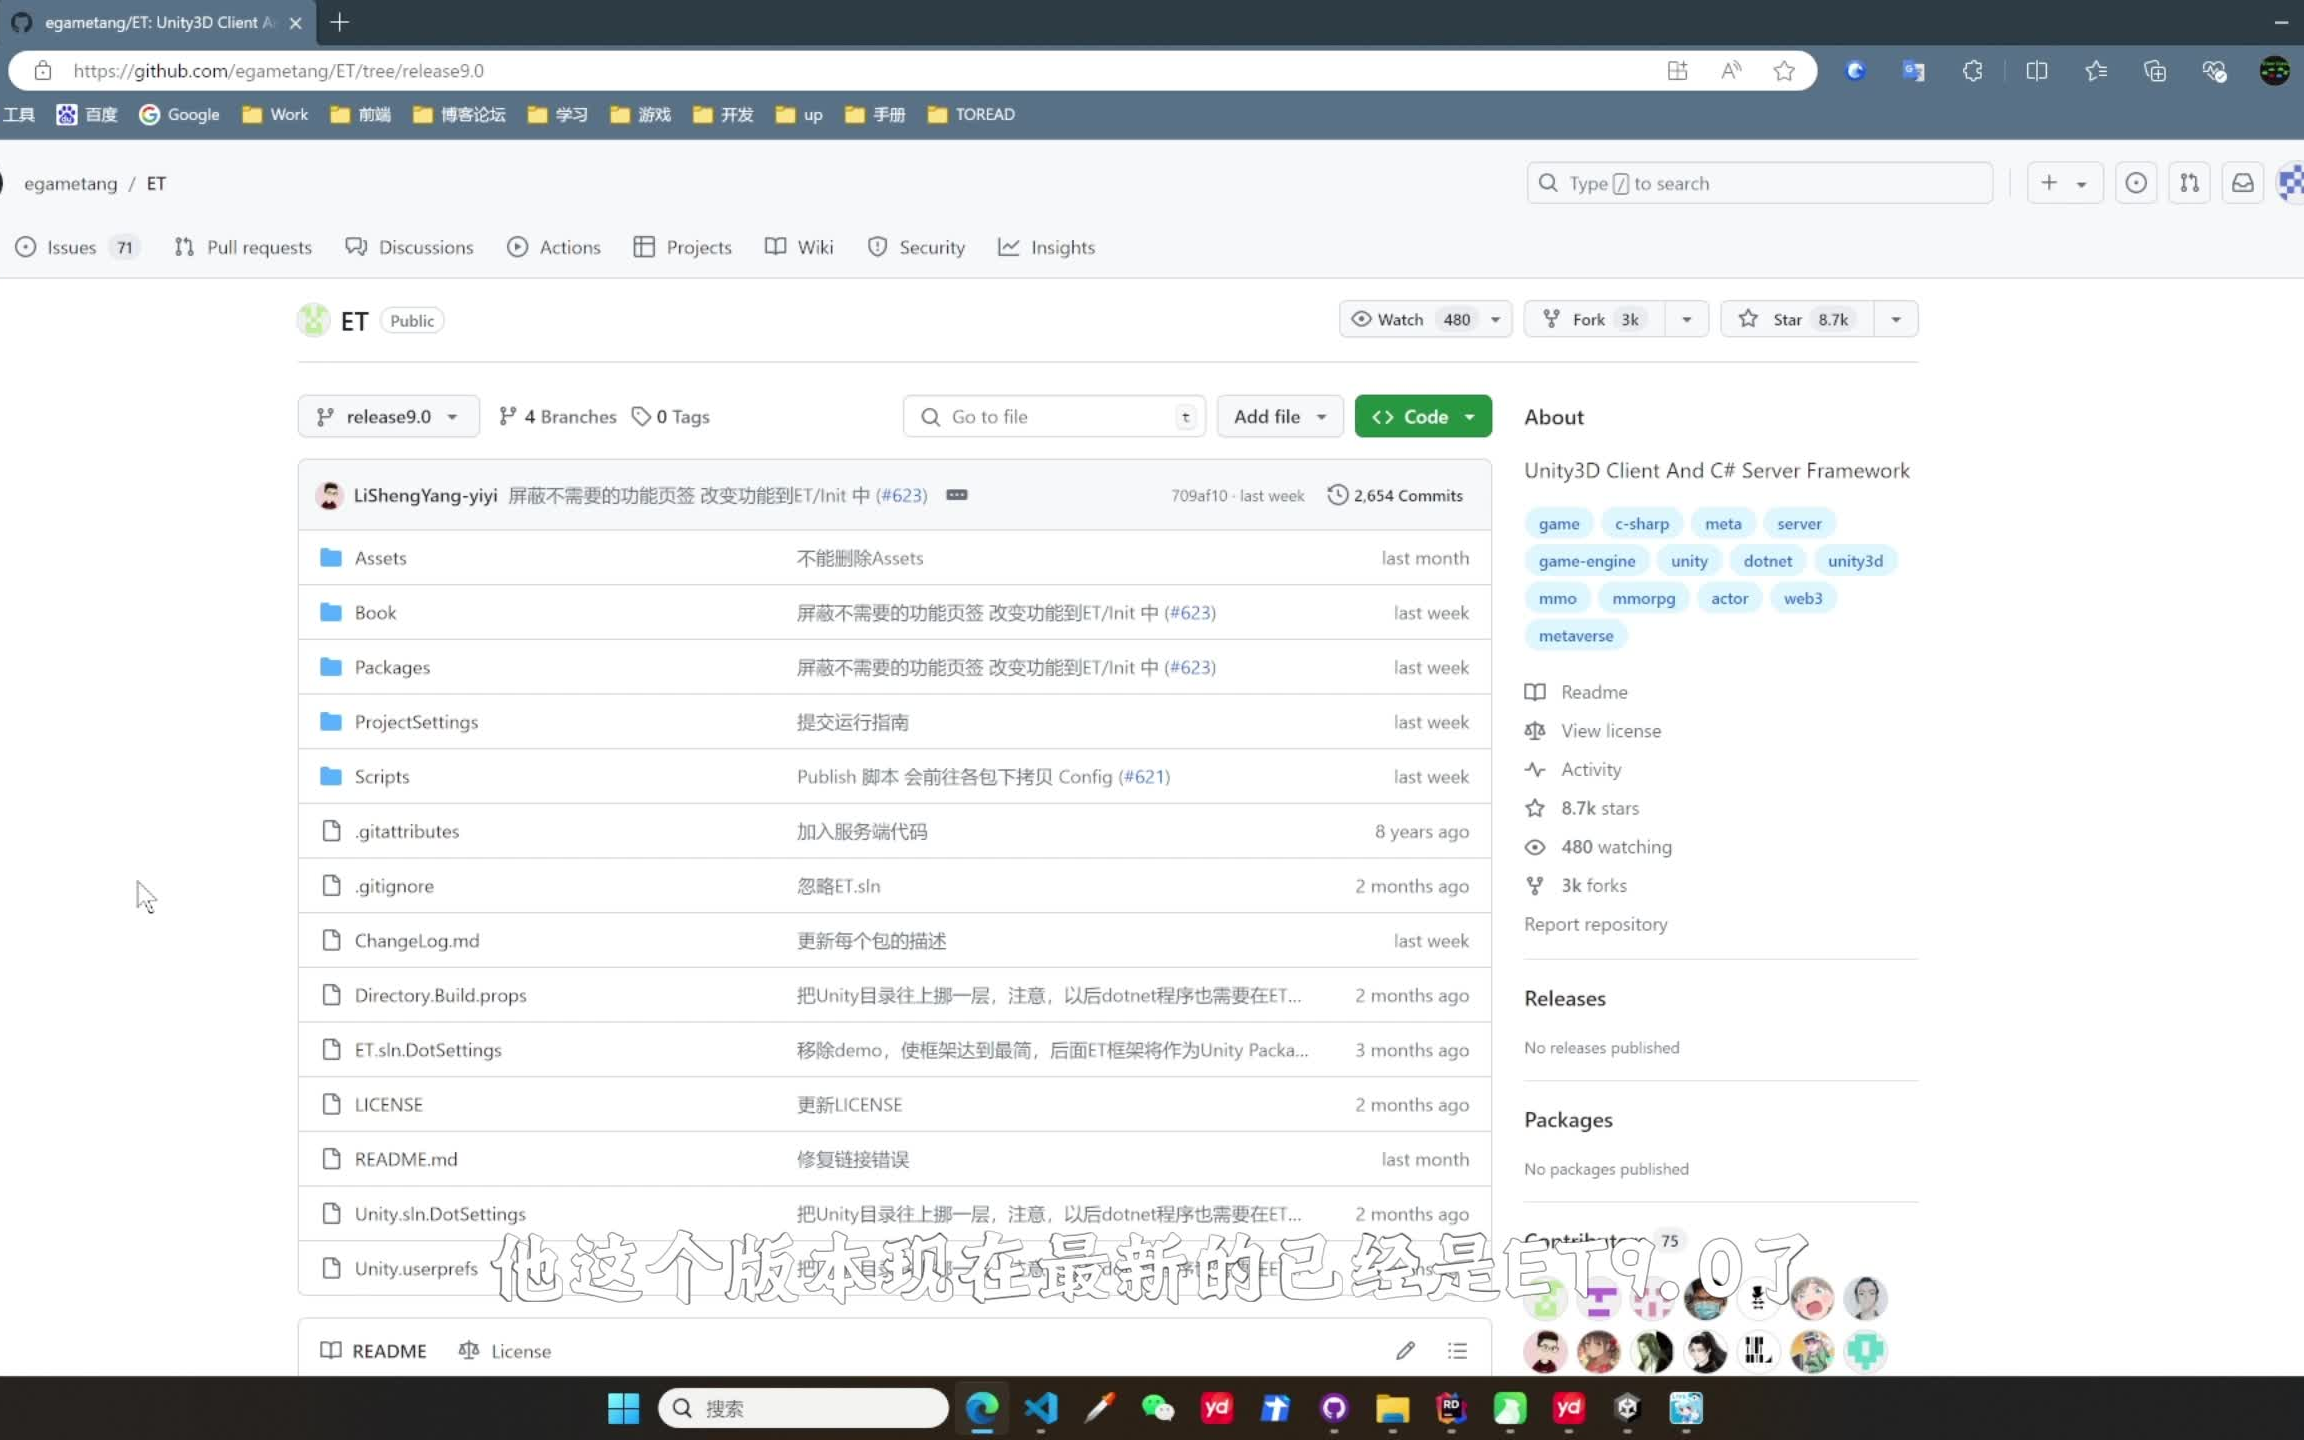View the 4 Branches link
Screen dimensions: 2304x1440
(x=558, y=416)
